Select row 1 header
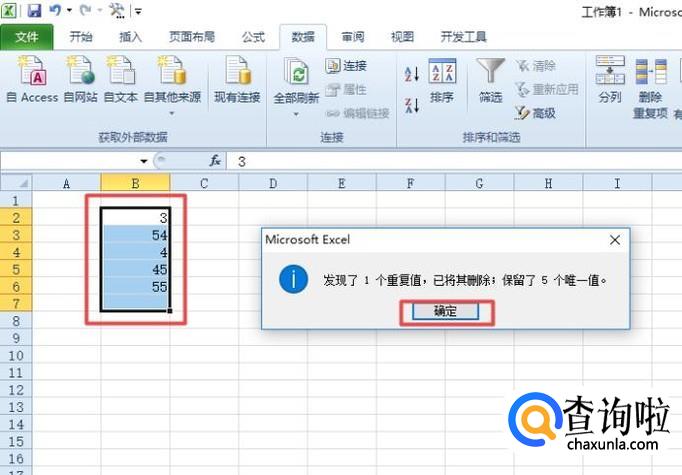Viewport: 682px width, 475px height. tap(16, 201)
